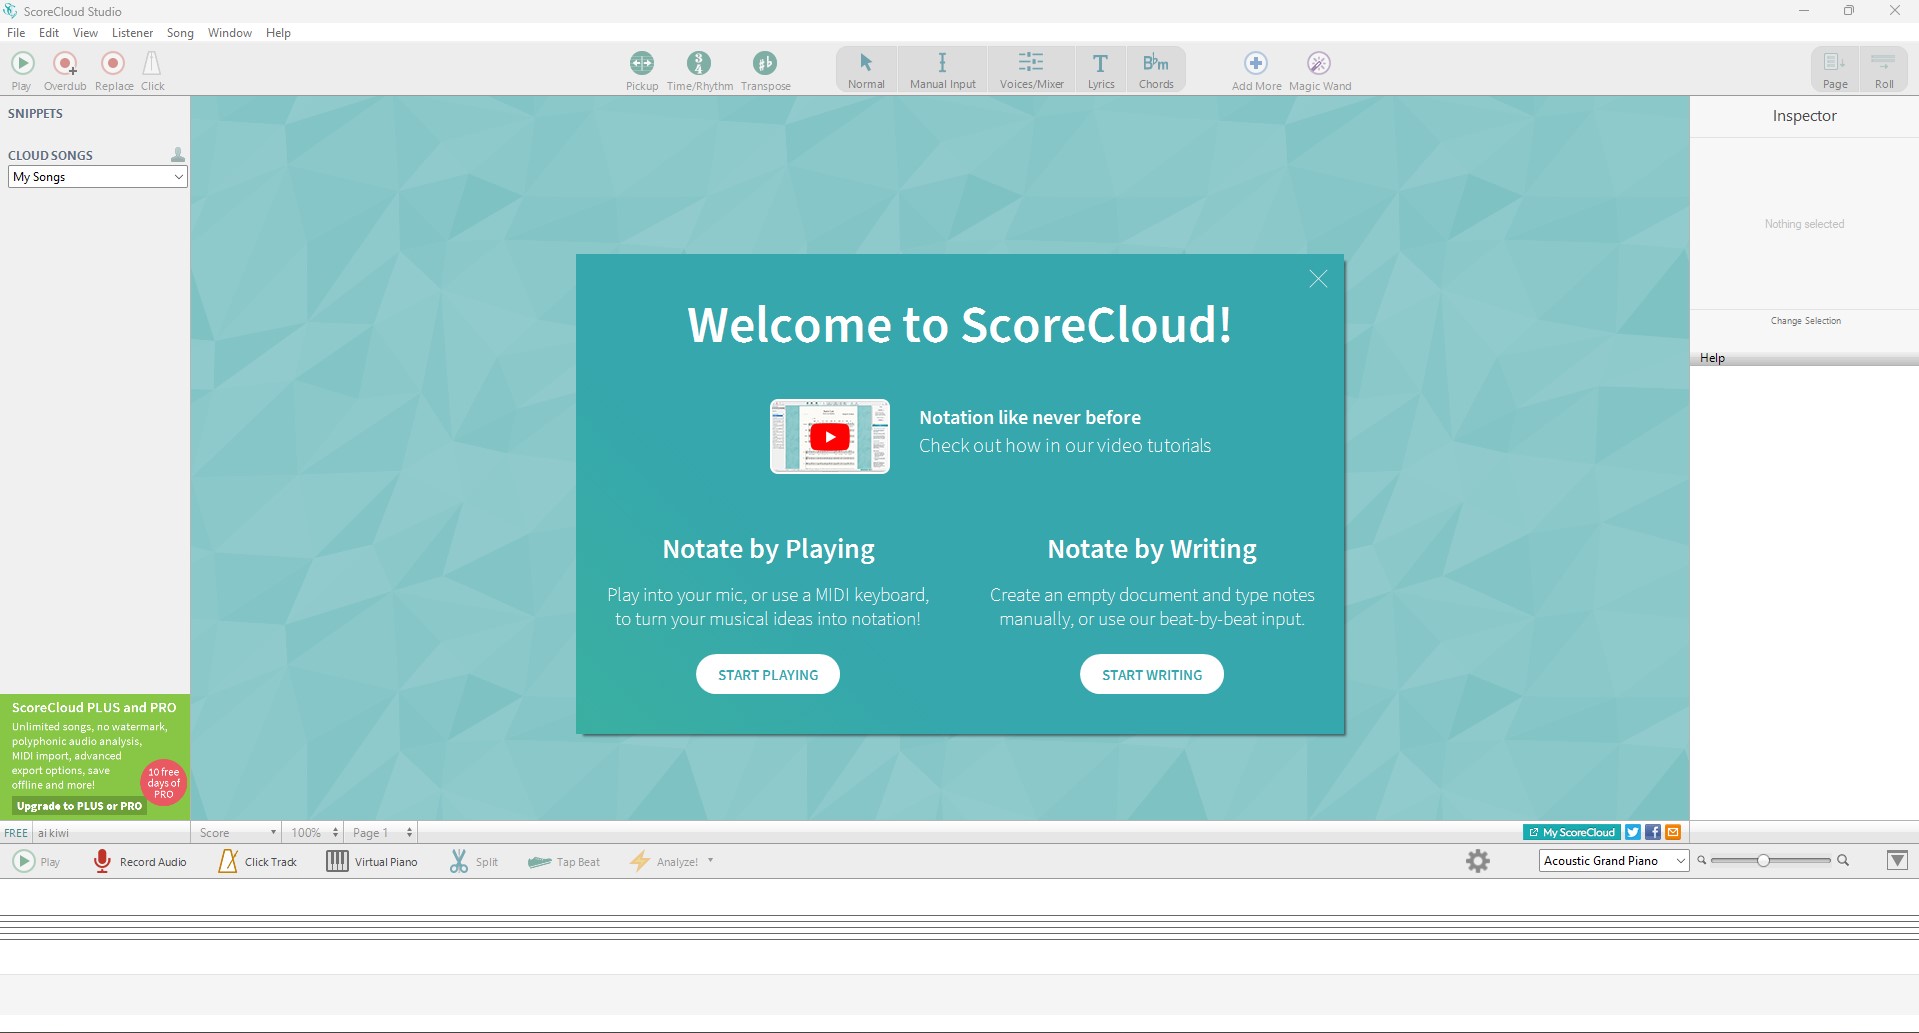Enable the Click Track
This screenshot has height=1033, width=1919.
(257, 861)
